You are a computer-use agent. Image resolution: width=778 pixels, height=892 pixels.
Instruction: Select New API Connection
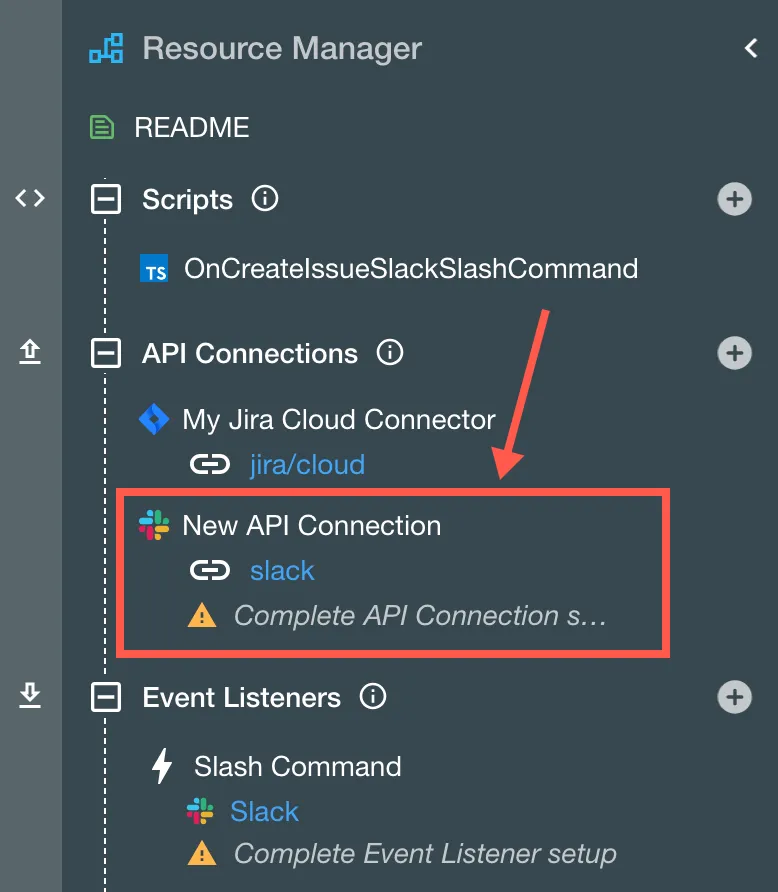coord(312,525)
